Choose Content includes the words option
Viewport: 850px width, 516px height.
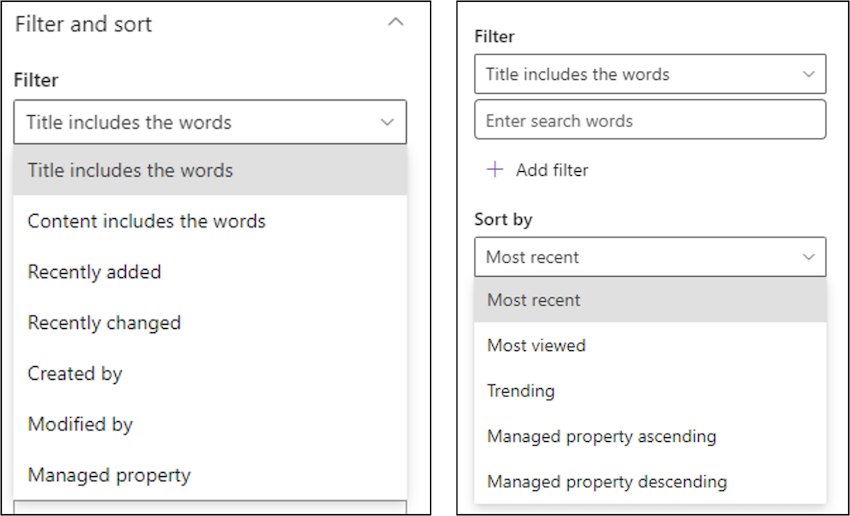[x=210, y=221]
